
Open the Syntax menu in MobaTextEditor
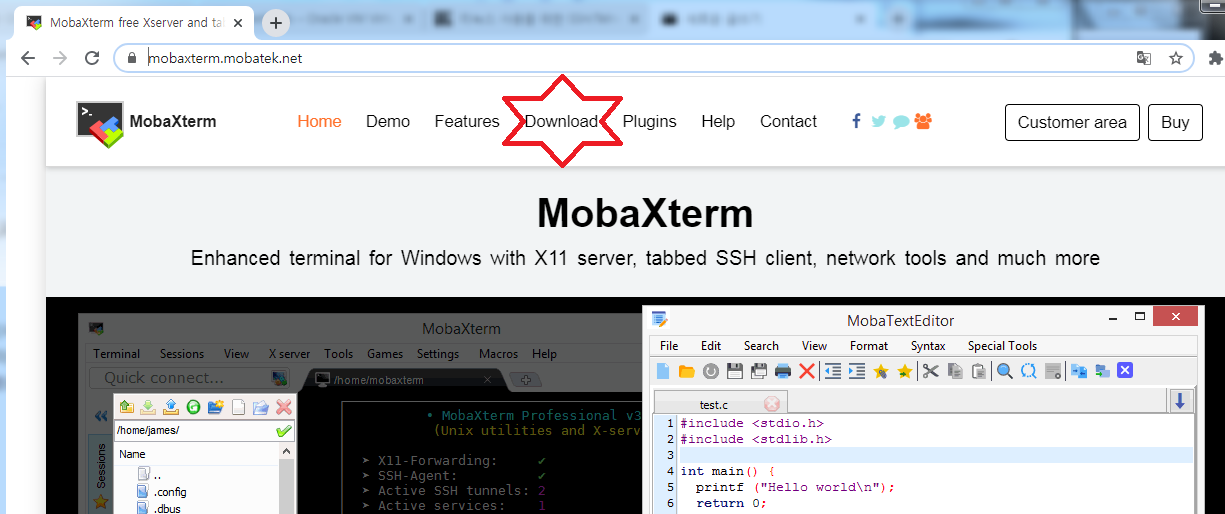(928, 346)
